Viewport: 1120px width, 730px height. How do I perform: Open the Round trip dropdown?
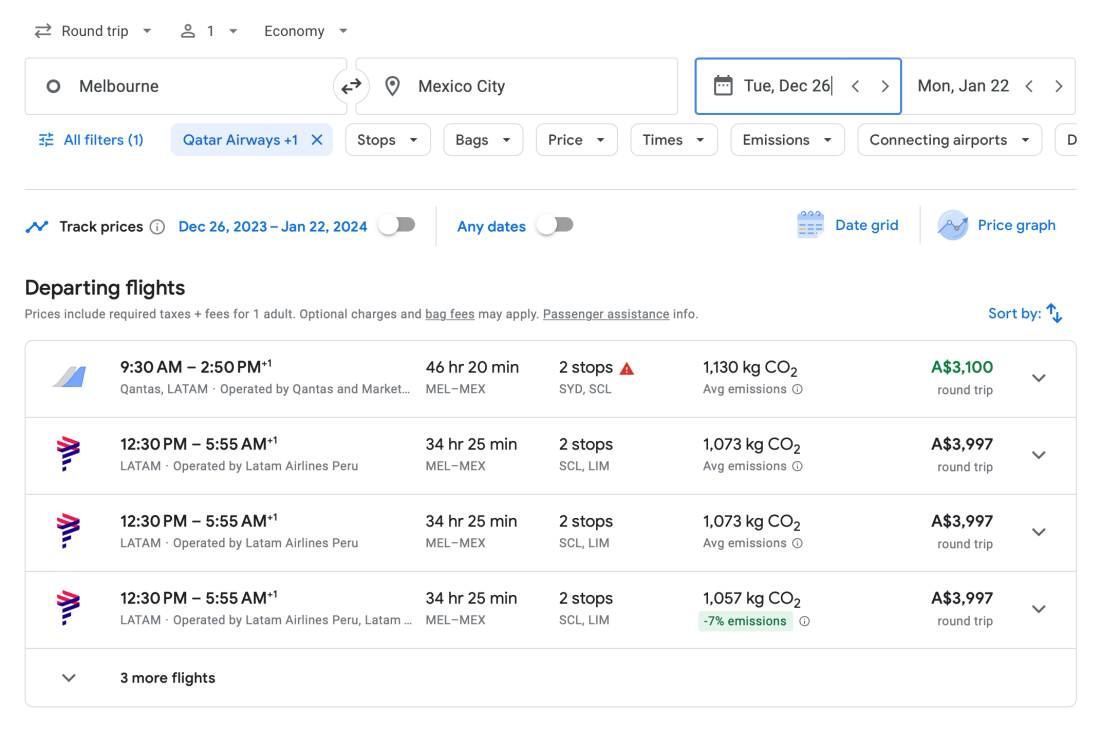(x=93, y=31)
